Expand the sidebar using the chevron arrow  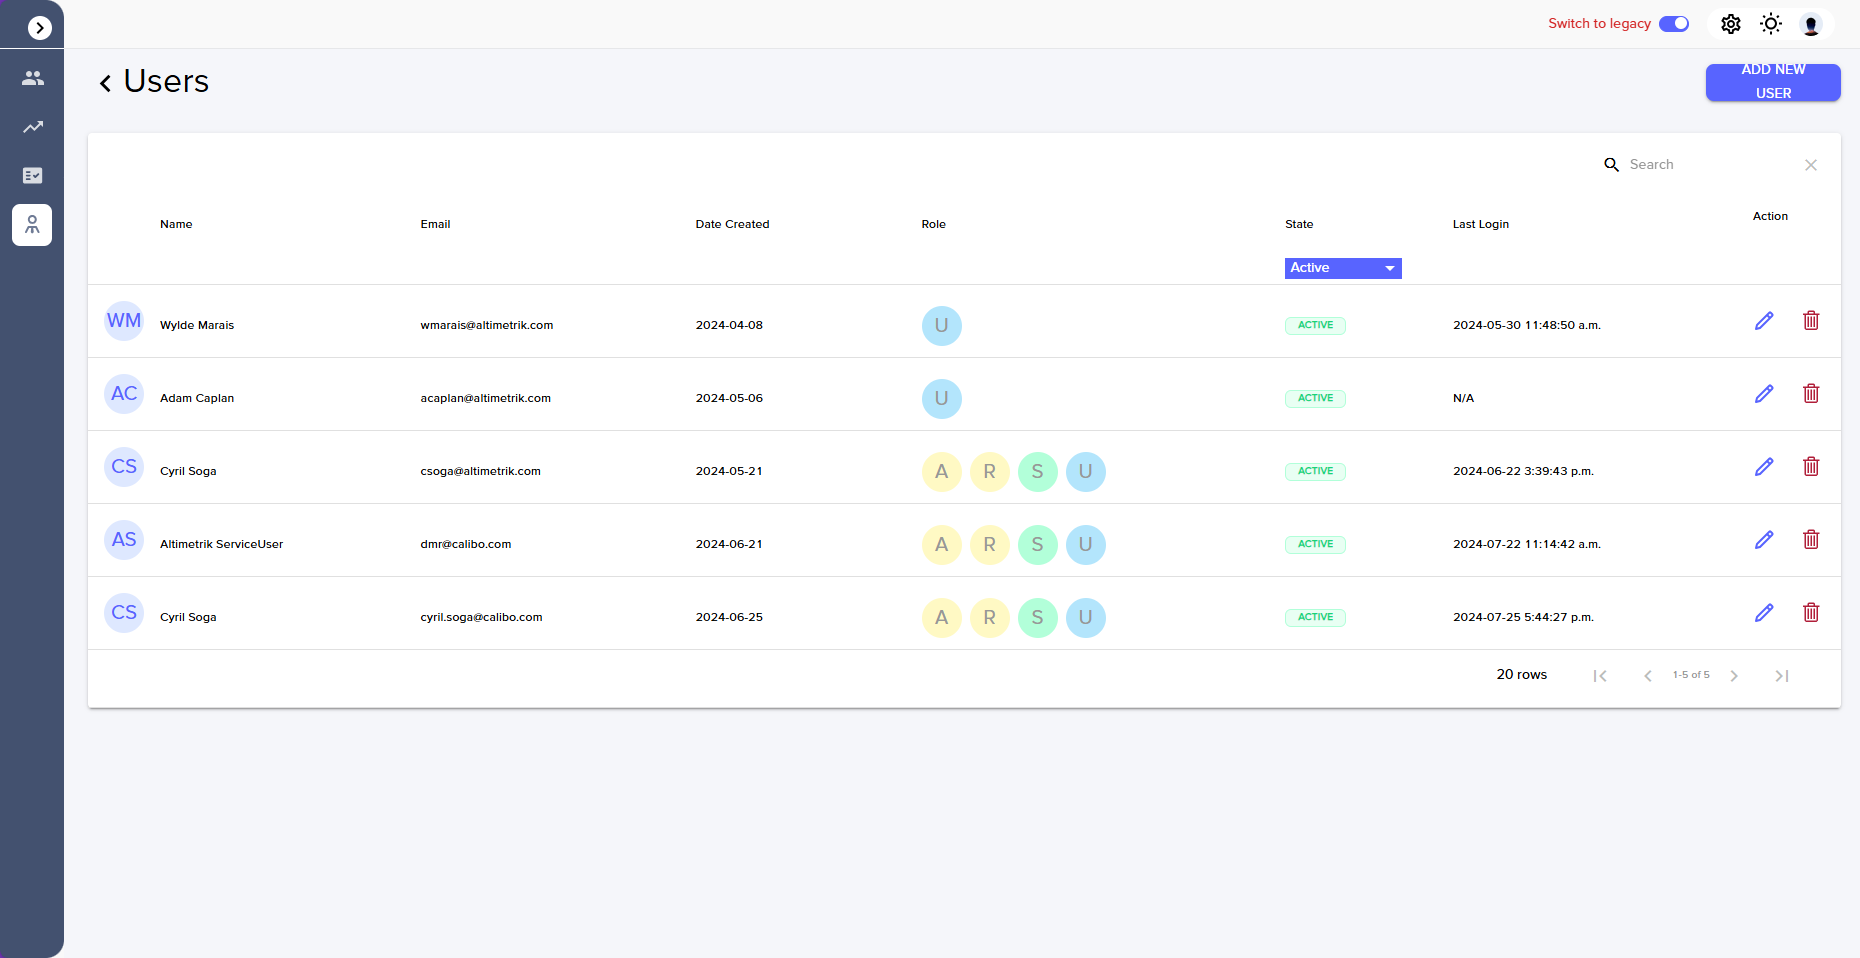[38, 27]
